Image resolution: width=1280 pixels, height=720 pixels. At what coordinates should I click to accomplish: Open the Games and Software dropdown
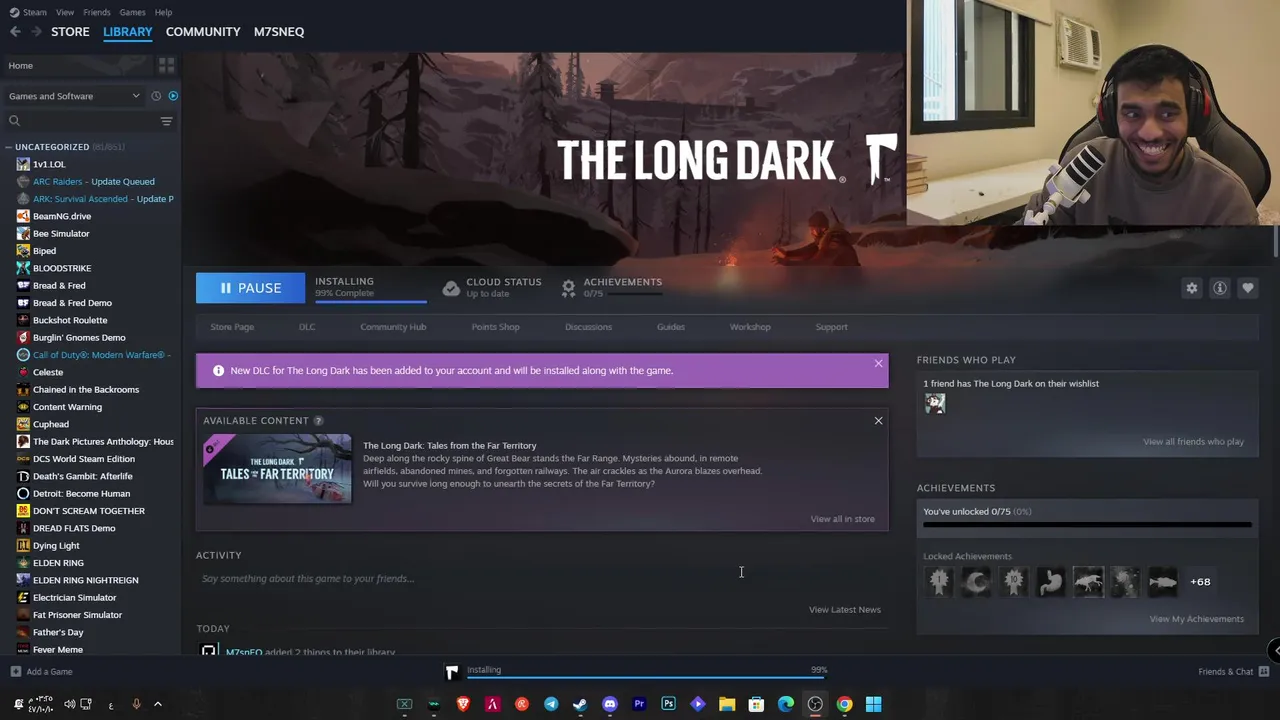(x=74, y=96)
